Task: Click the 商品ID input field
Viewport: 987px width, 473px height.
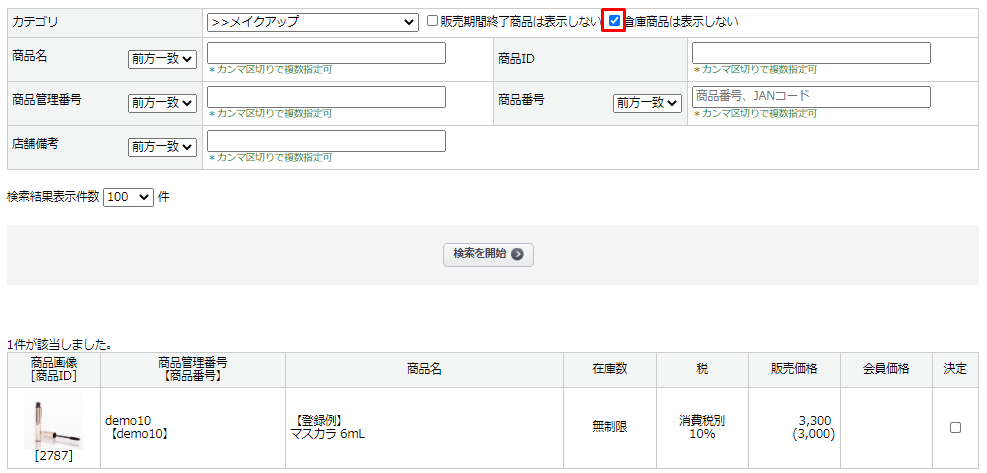Action: tap(811, 53)
